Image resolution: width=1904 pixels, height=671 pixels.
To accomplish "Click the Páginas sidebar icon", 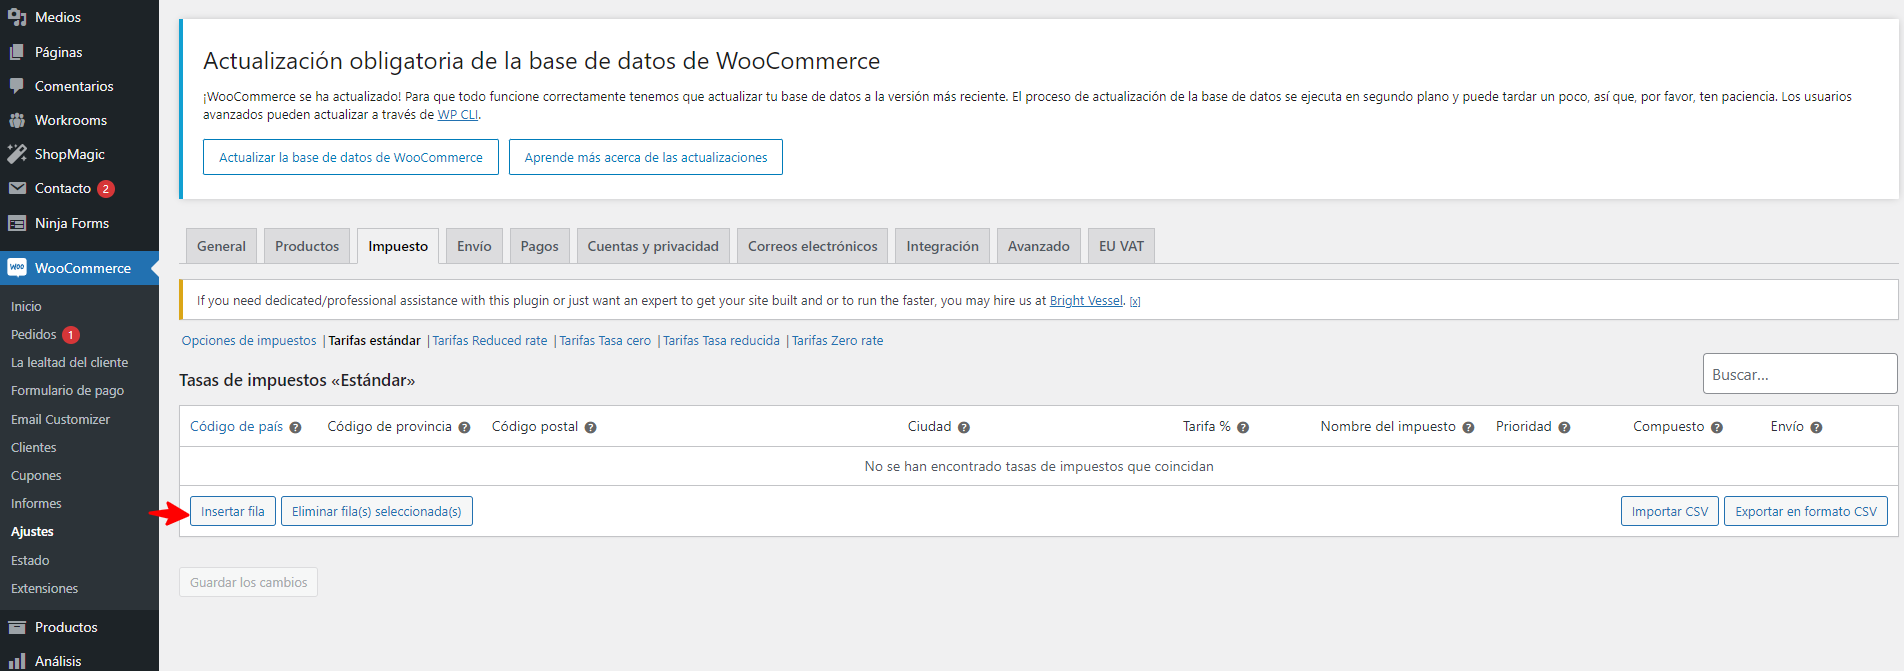I will 17,52.
